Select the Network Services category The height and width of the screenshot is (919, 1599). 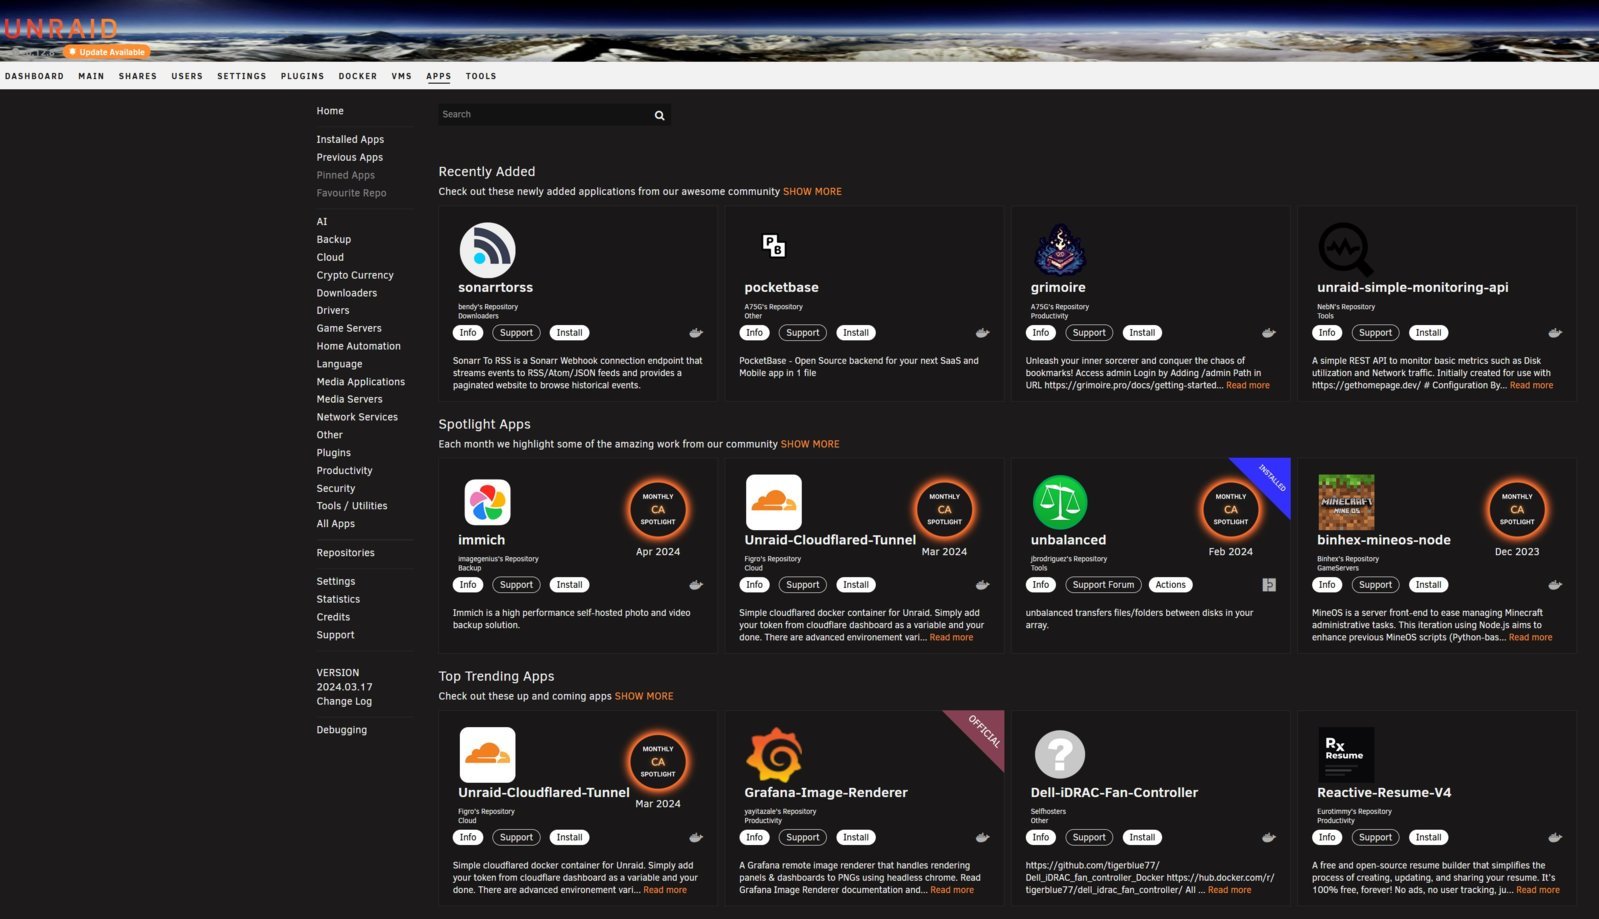point(357,417)
